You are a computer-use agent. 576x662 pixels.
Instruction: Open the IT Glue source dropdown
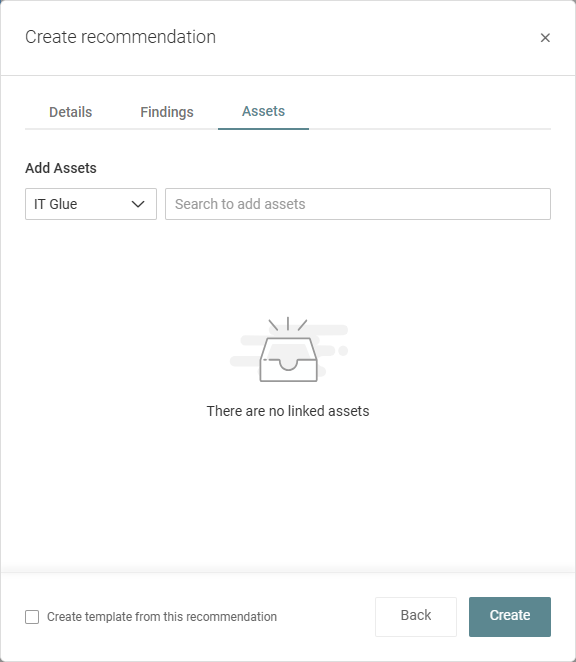point(91,204)
